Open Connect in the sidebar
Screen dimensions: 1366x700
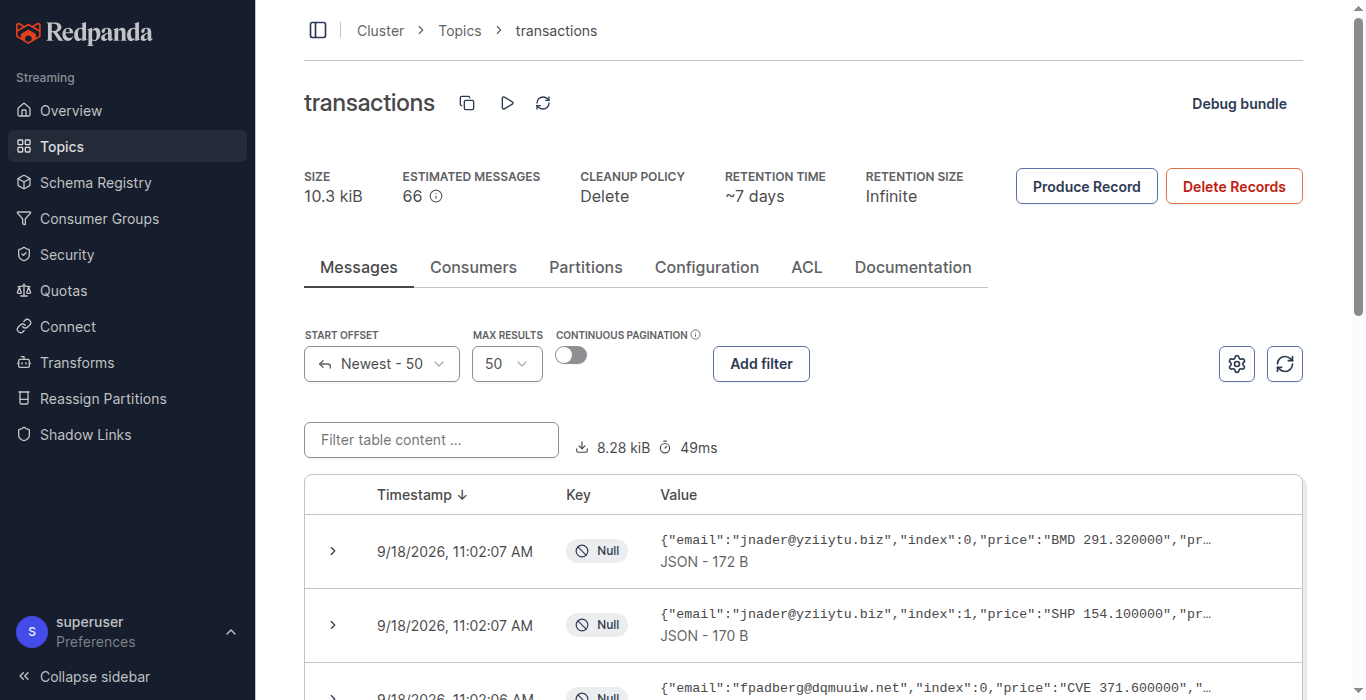point(127,326)
